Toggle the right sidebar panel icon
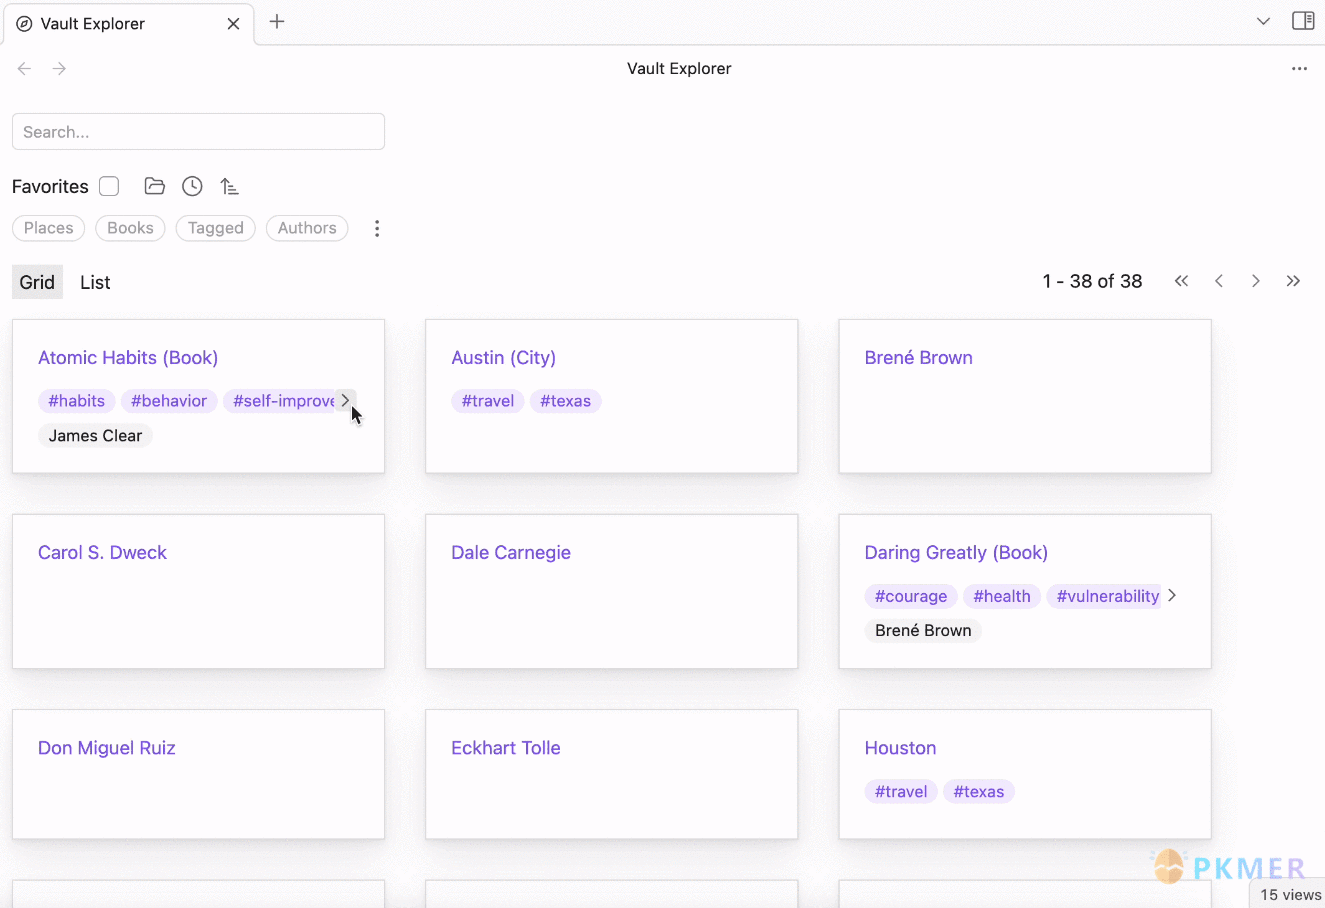The height and width of the screenshot is (908, 1325). click(x=1303, y=21)
